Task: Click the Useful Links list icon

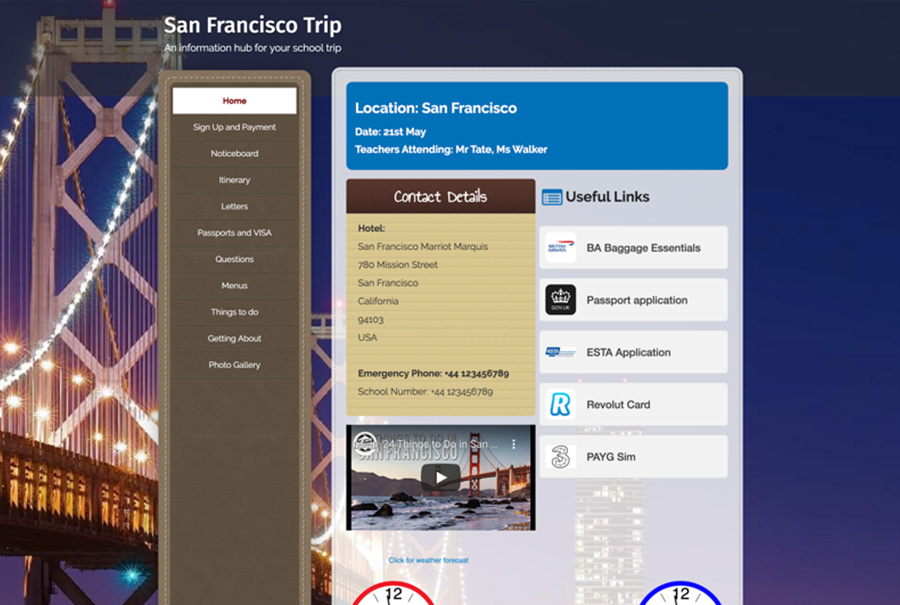Action: pyautogui.click(x=552, y=197)
